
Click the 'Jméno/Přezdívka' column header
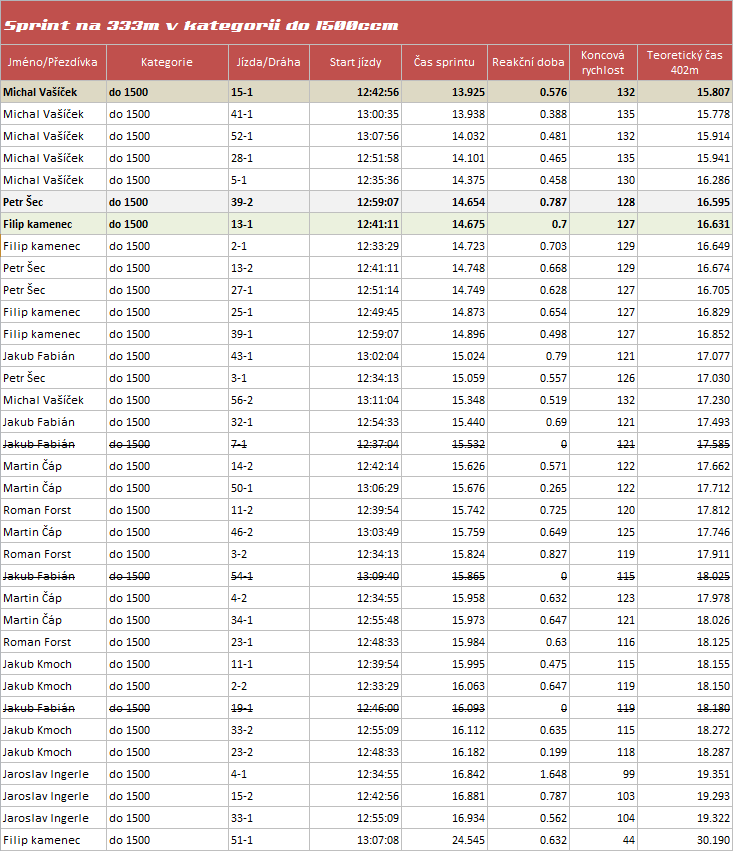53,62
